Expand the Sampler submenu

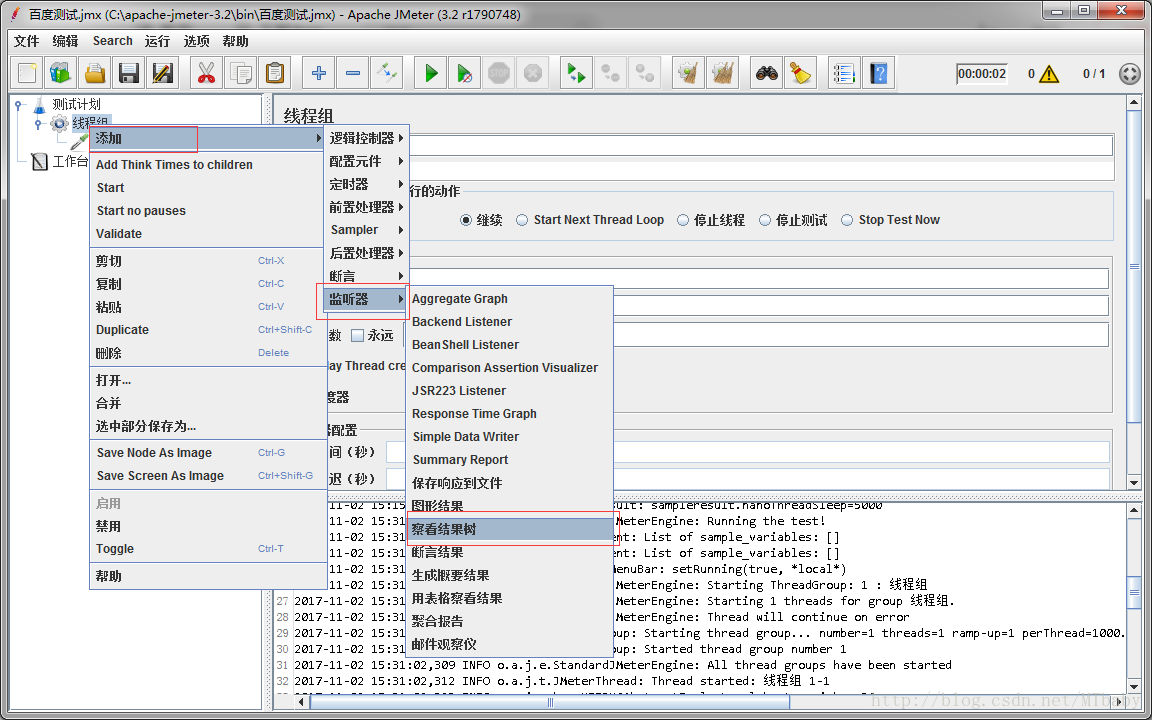(x=366, y=230)
